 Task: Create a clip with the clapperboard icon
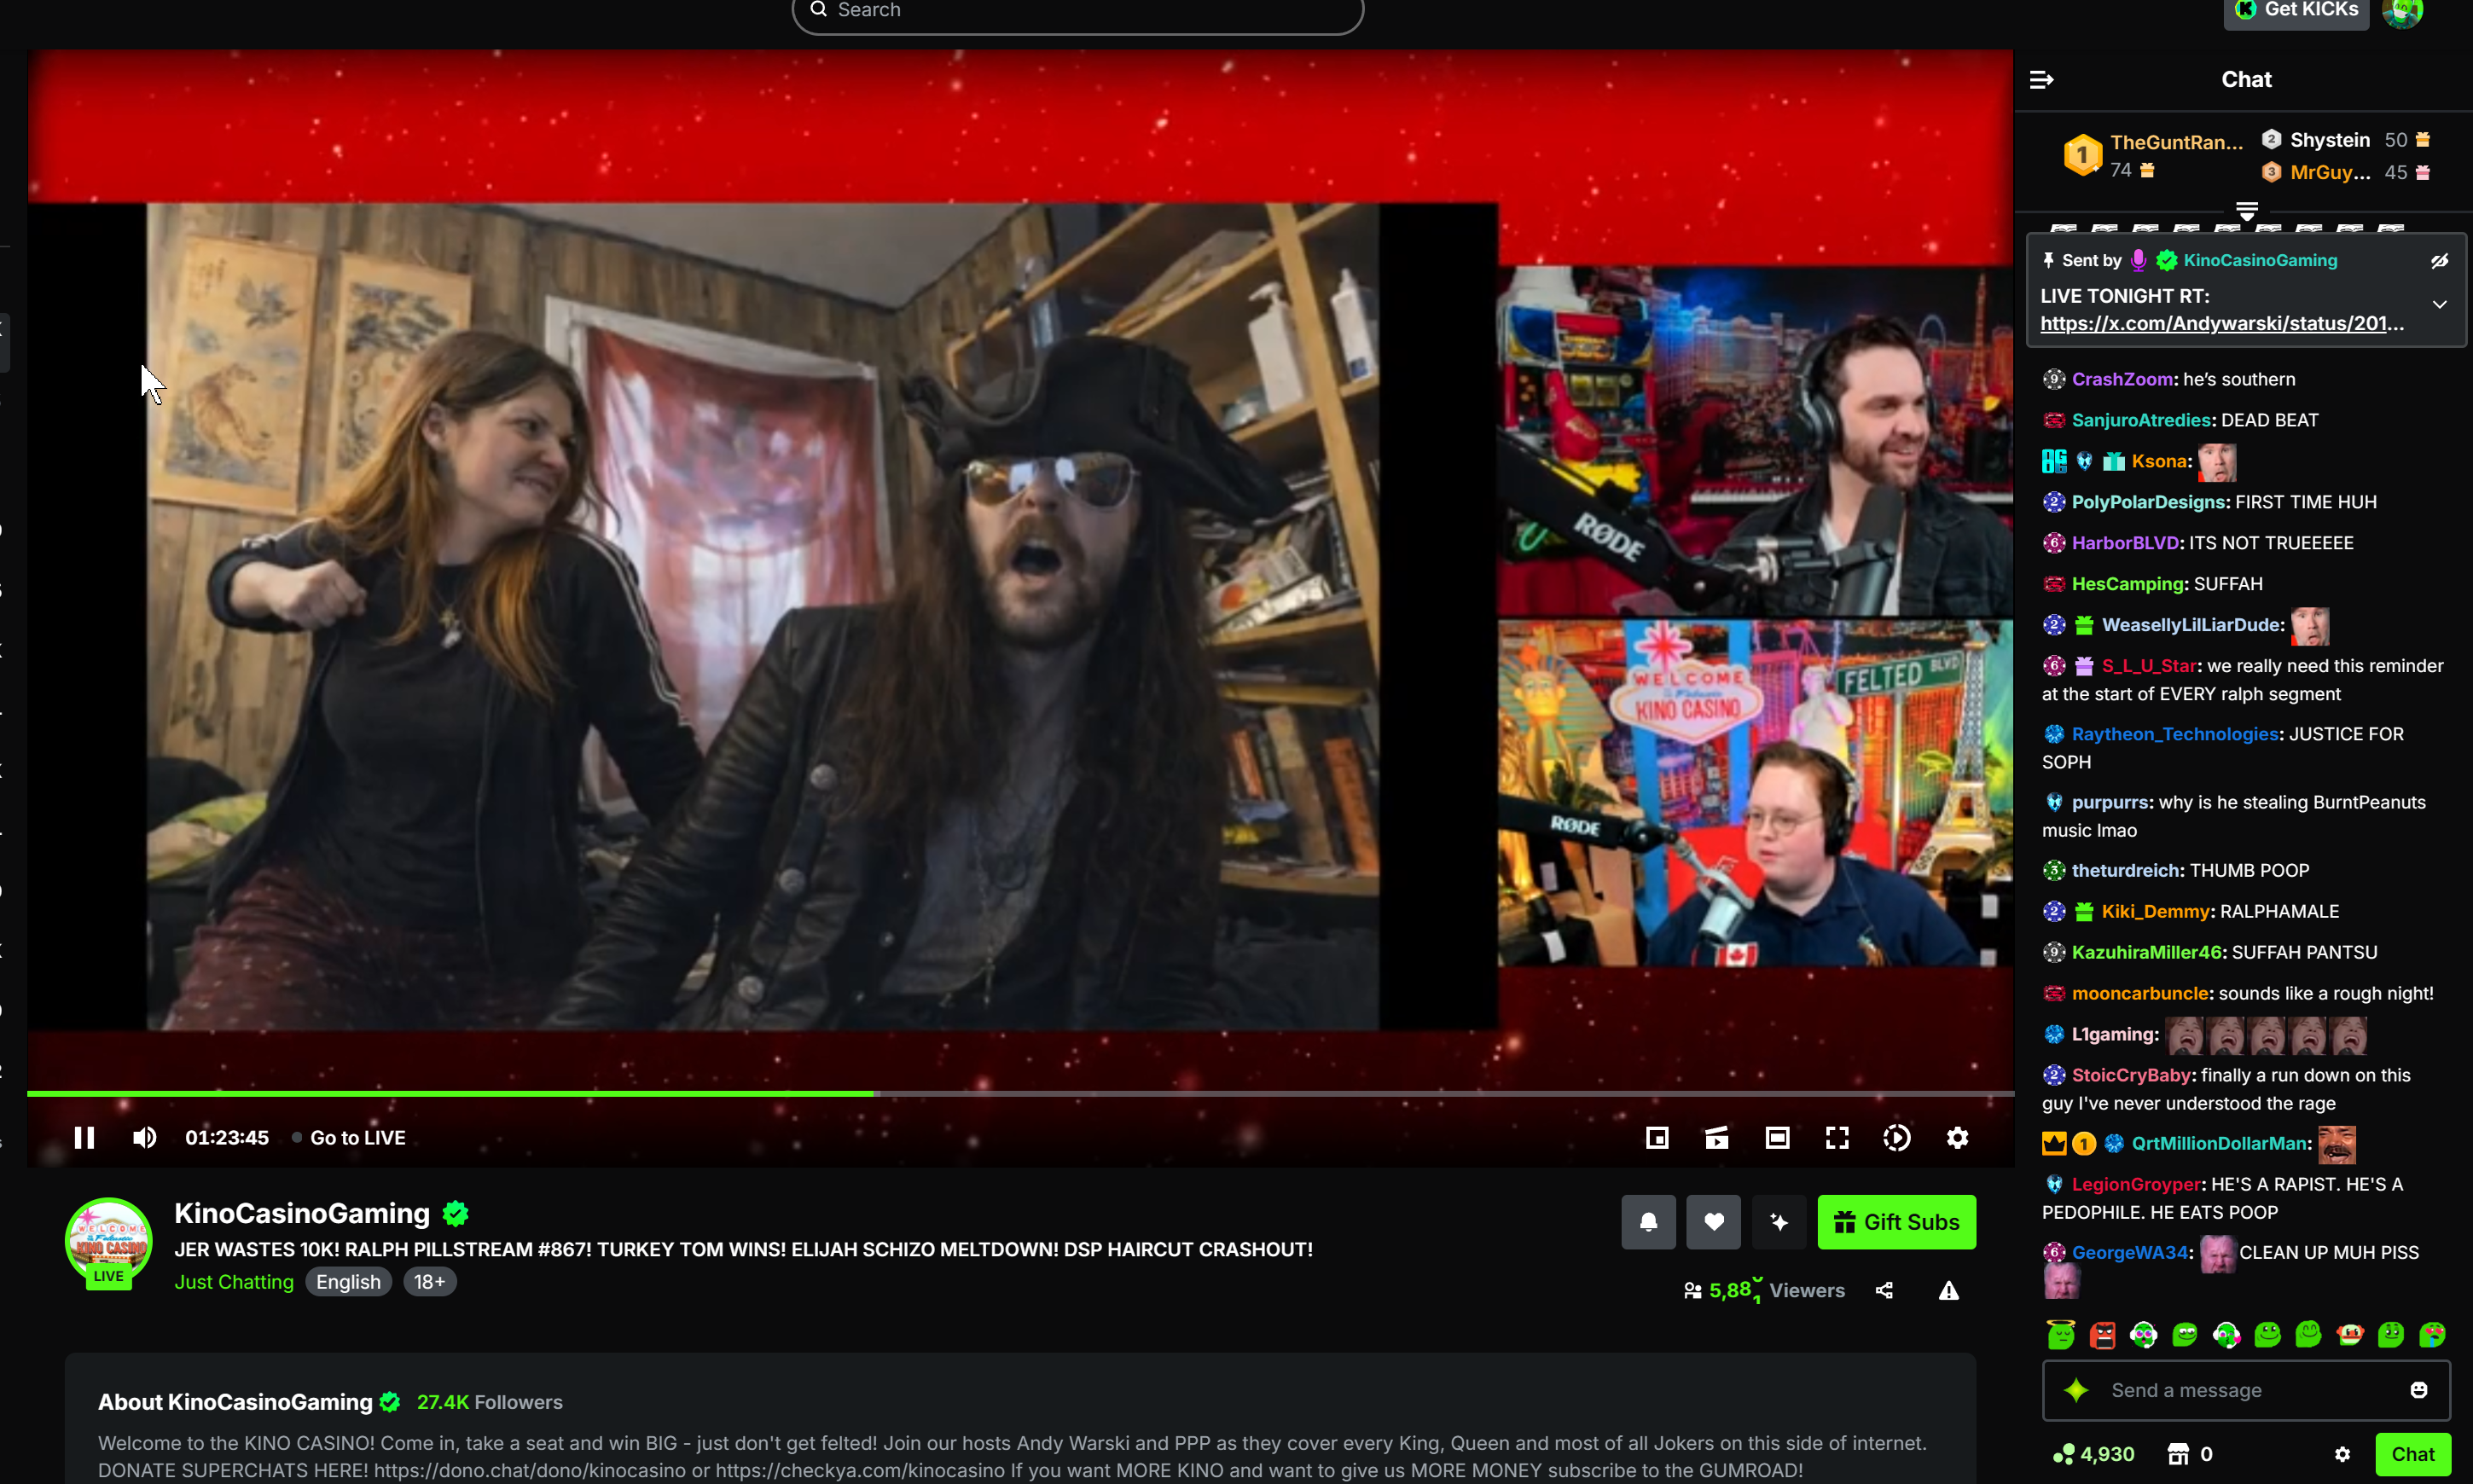(x=1717, y=1138)
